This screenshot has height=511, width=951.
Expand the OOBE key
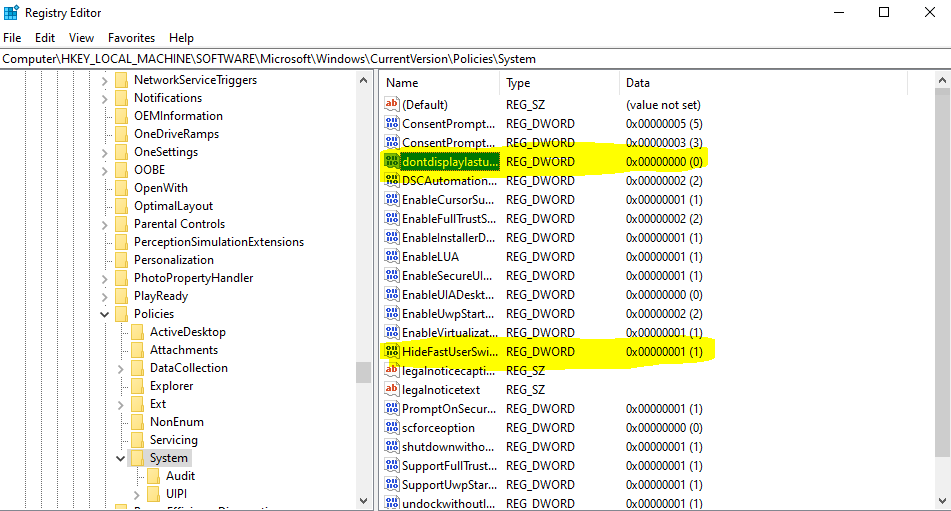click(104, 170)
